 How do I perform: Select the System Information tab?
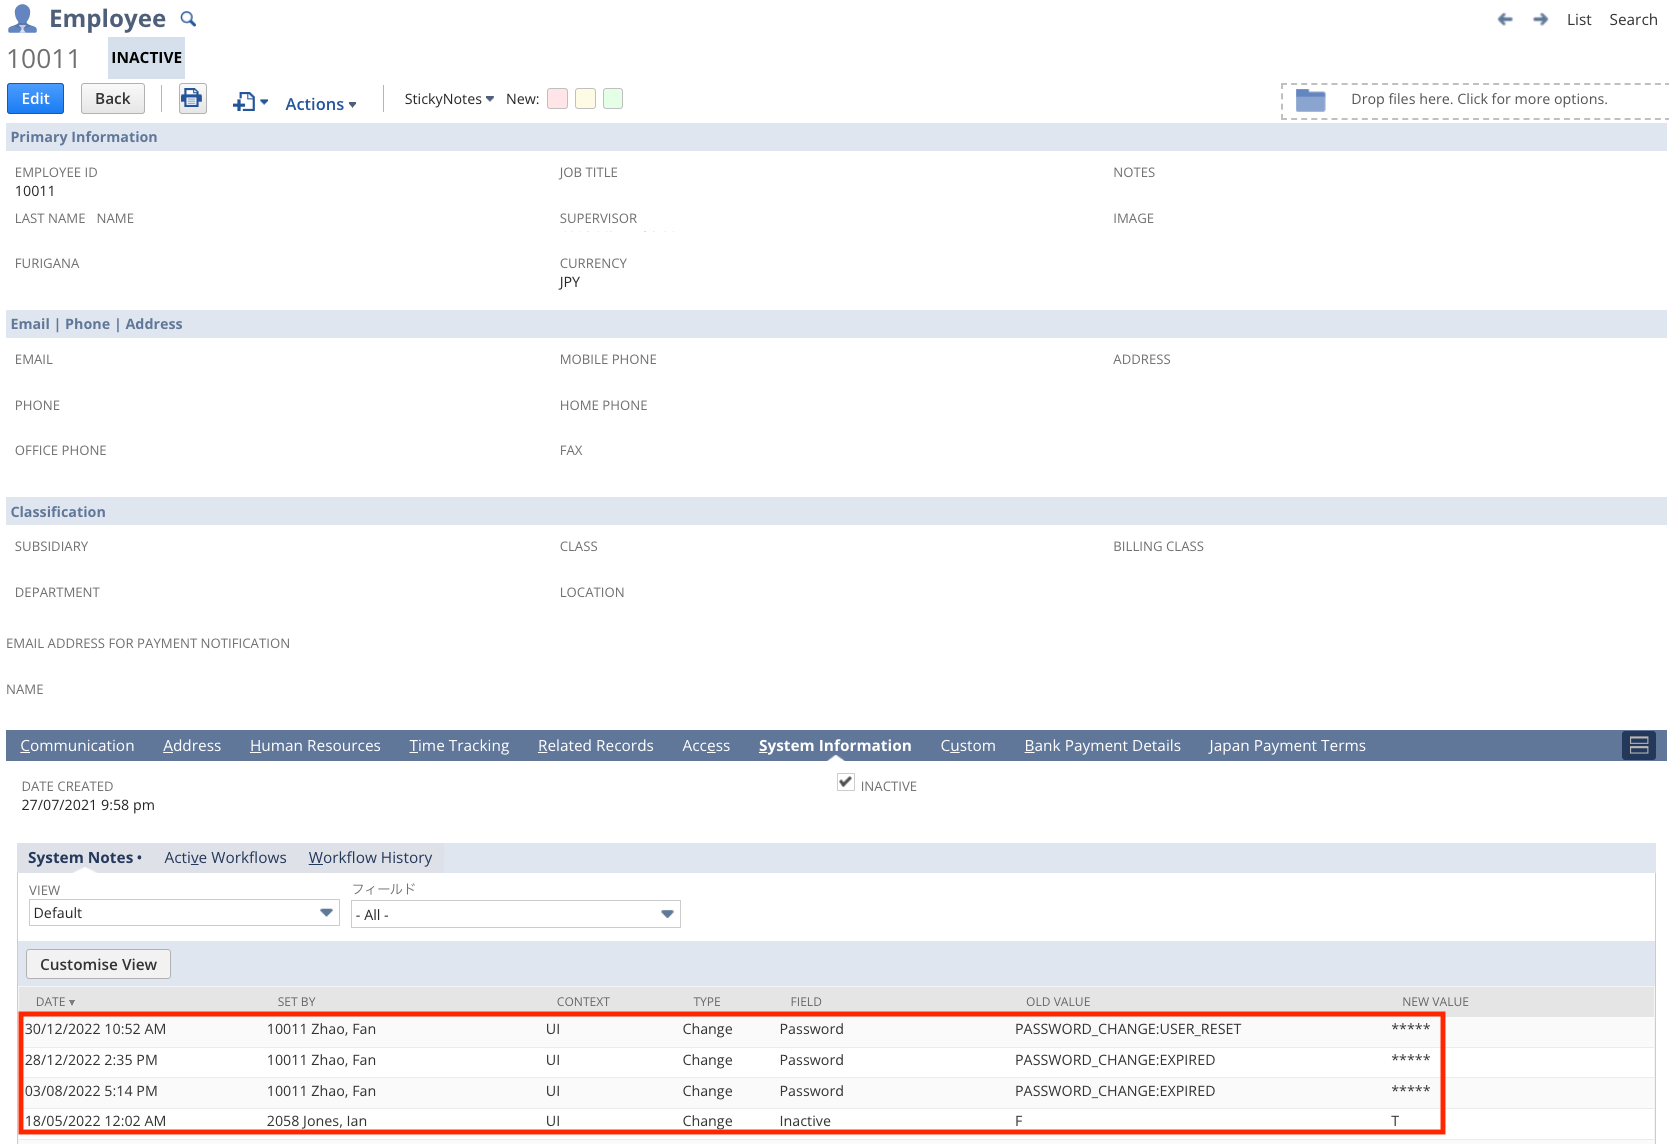click(835, 746)
